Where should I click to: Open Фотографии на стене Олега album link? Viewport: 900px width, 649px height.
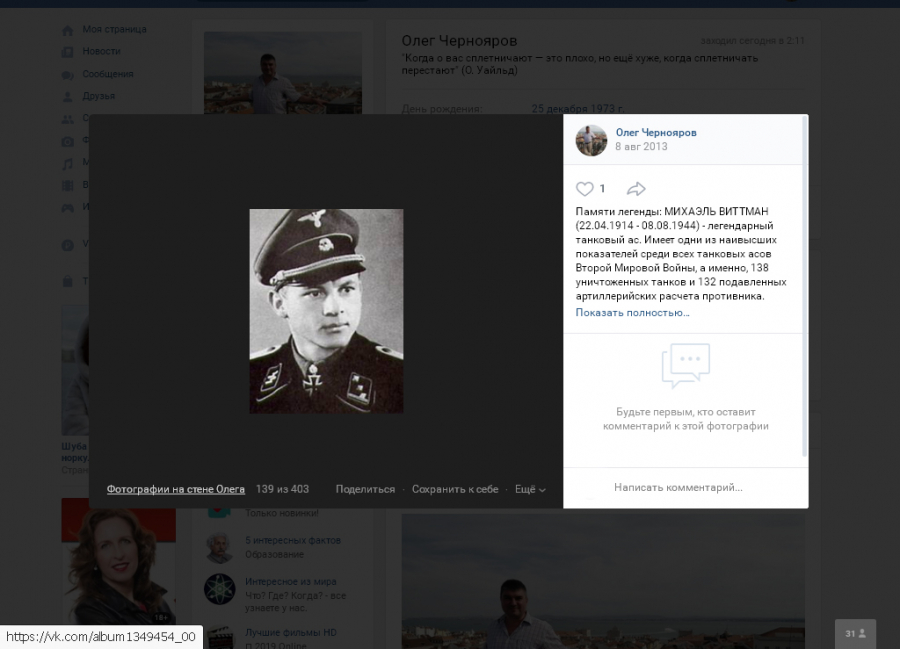point(176,489)
